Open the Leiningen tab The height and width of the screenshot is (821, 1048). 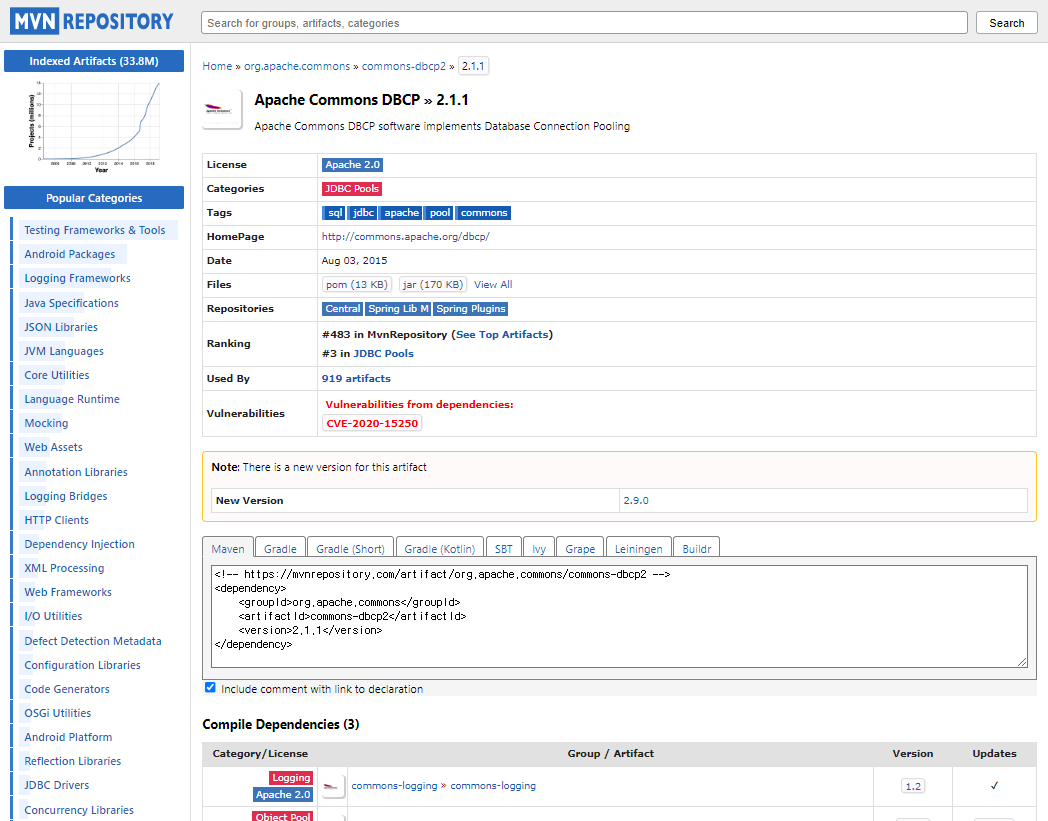point(638,548)
